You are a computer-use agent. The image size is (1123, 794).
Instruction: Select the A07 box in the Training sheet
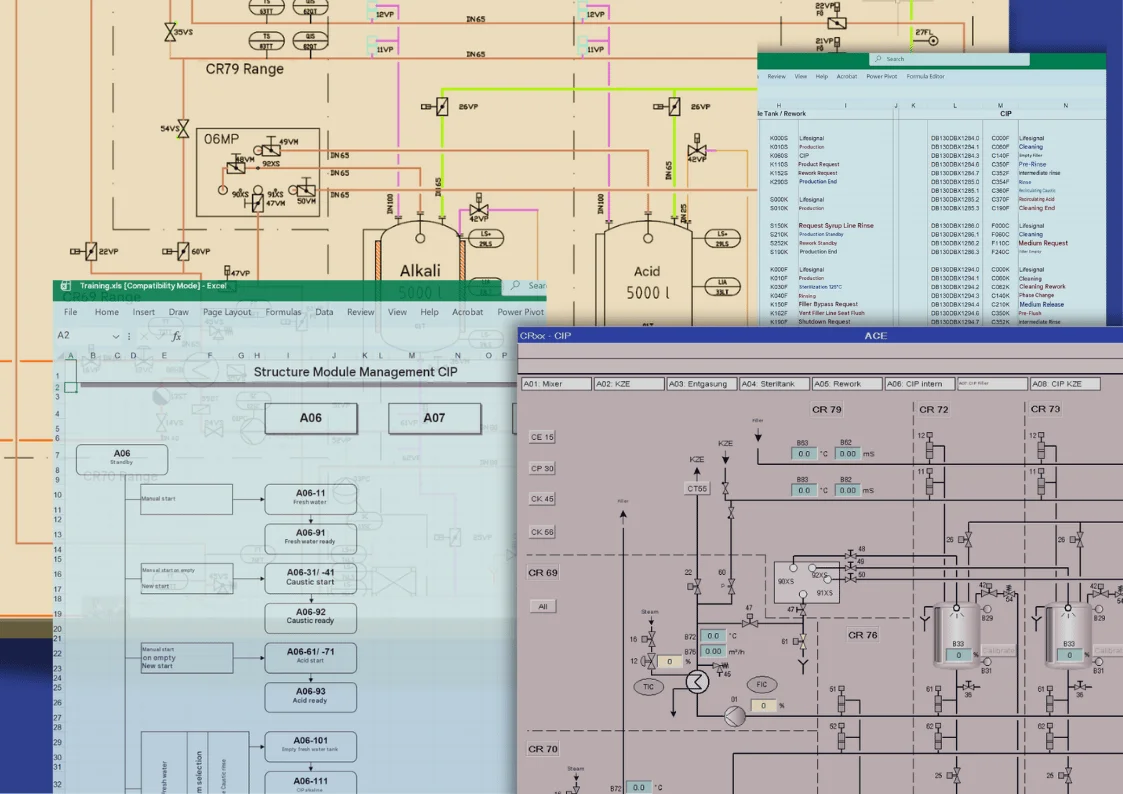434,418
